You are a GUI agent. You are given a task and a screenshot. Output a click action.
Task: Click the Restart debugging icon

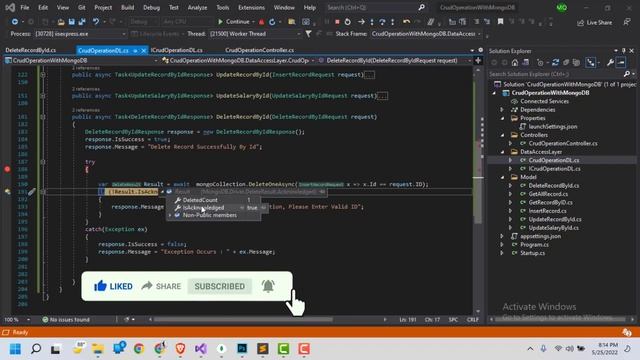347,22
